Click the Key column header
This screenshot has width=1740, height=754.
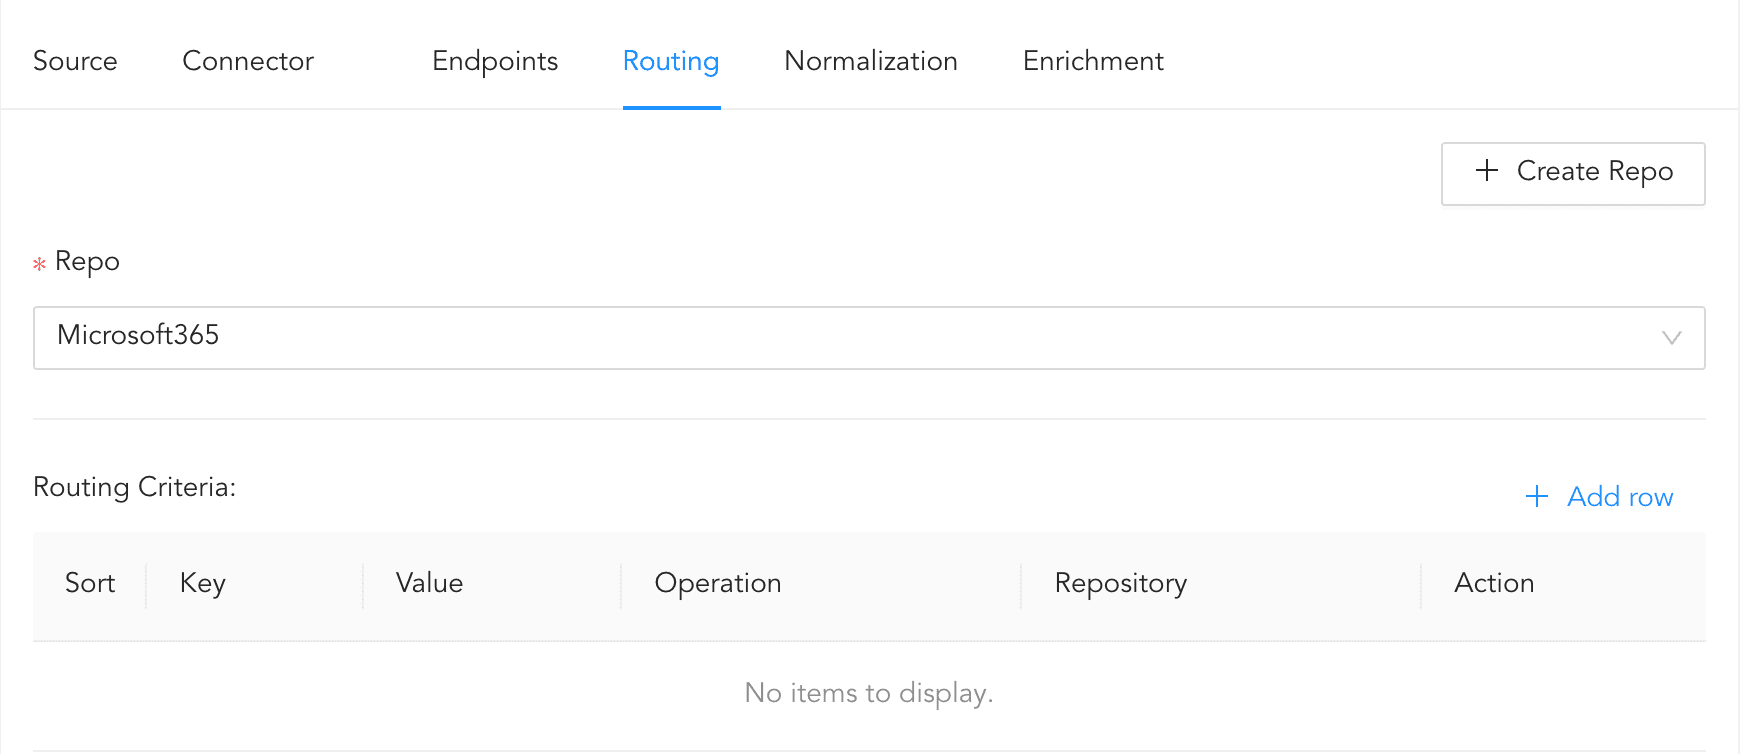(203, 583)
